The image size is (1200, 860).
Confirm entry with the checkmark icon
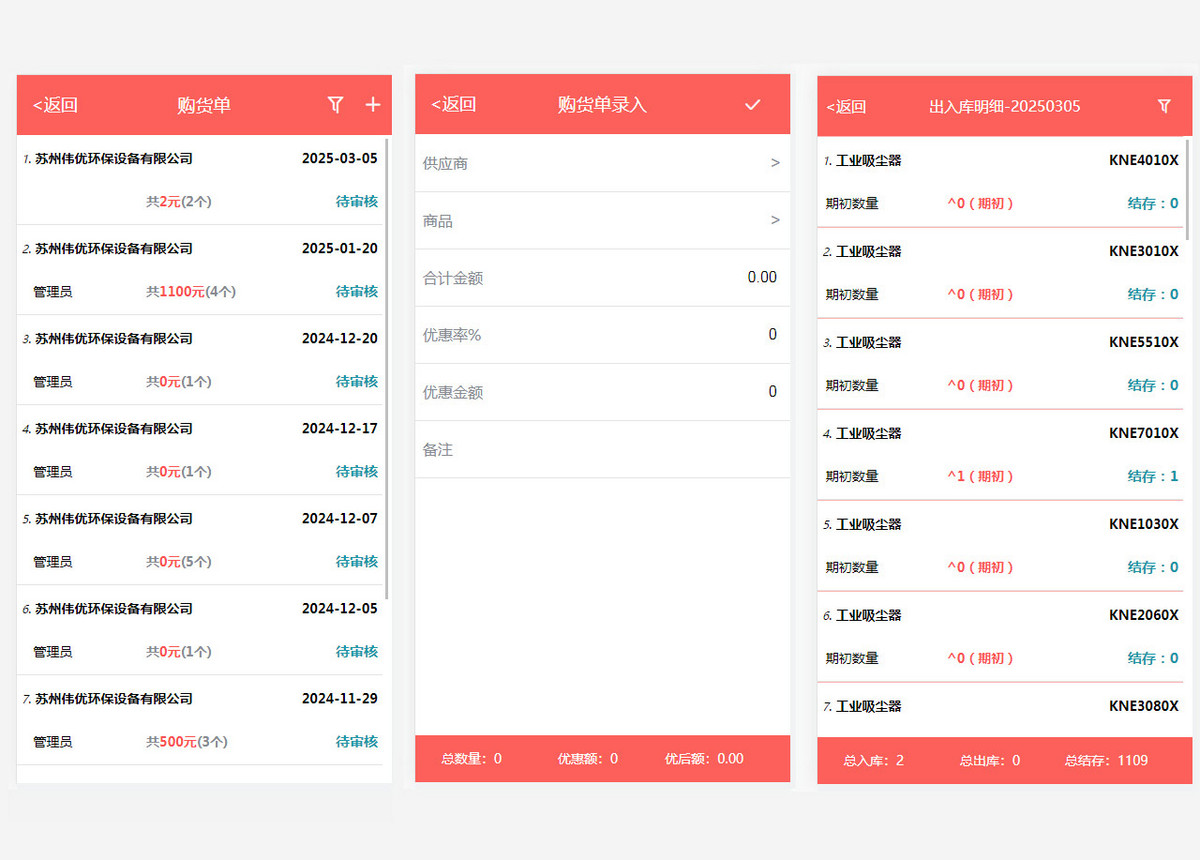[x=753, y=105]
